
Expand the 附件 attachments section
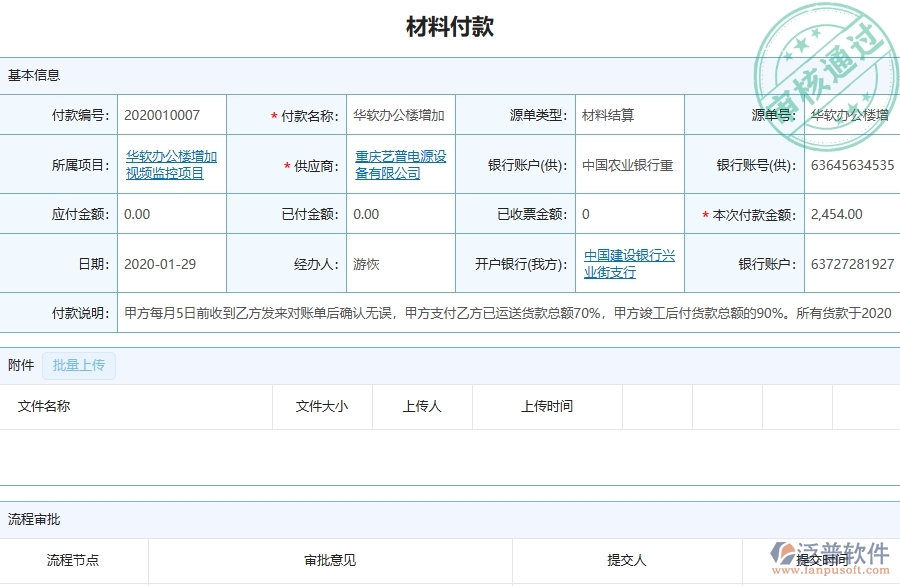pos(19,365)
